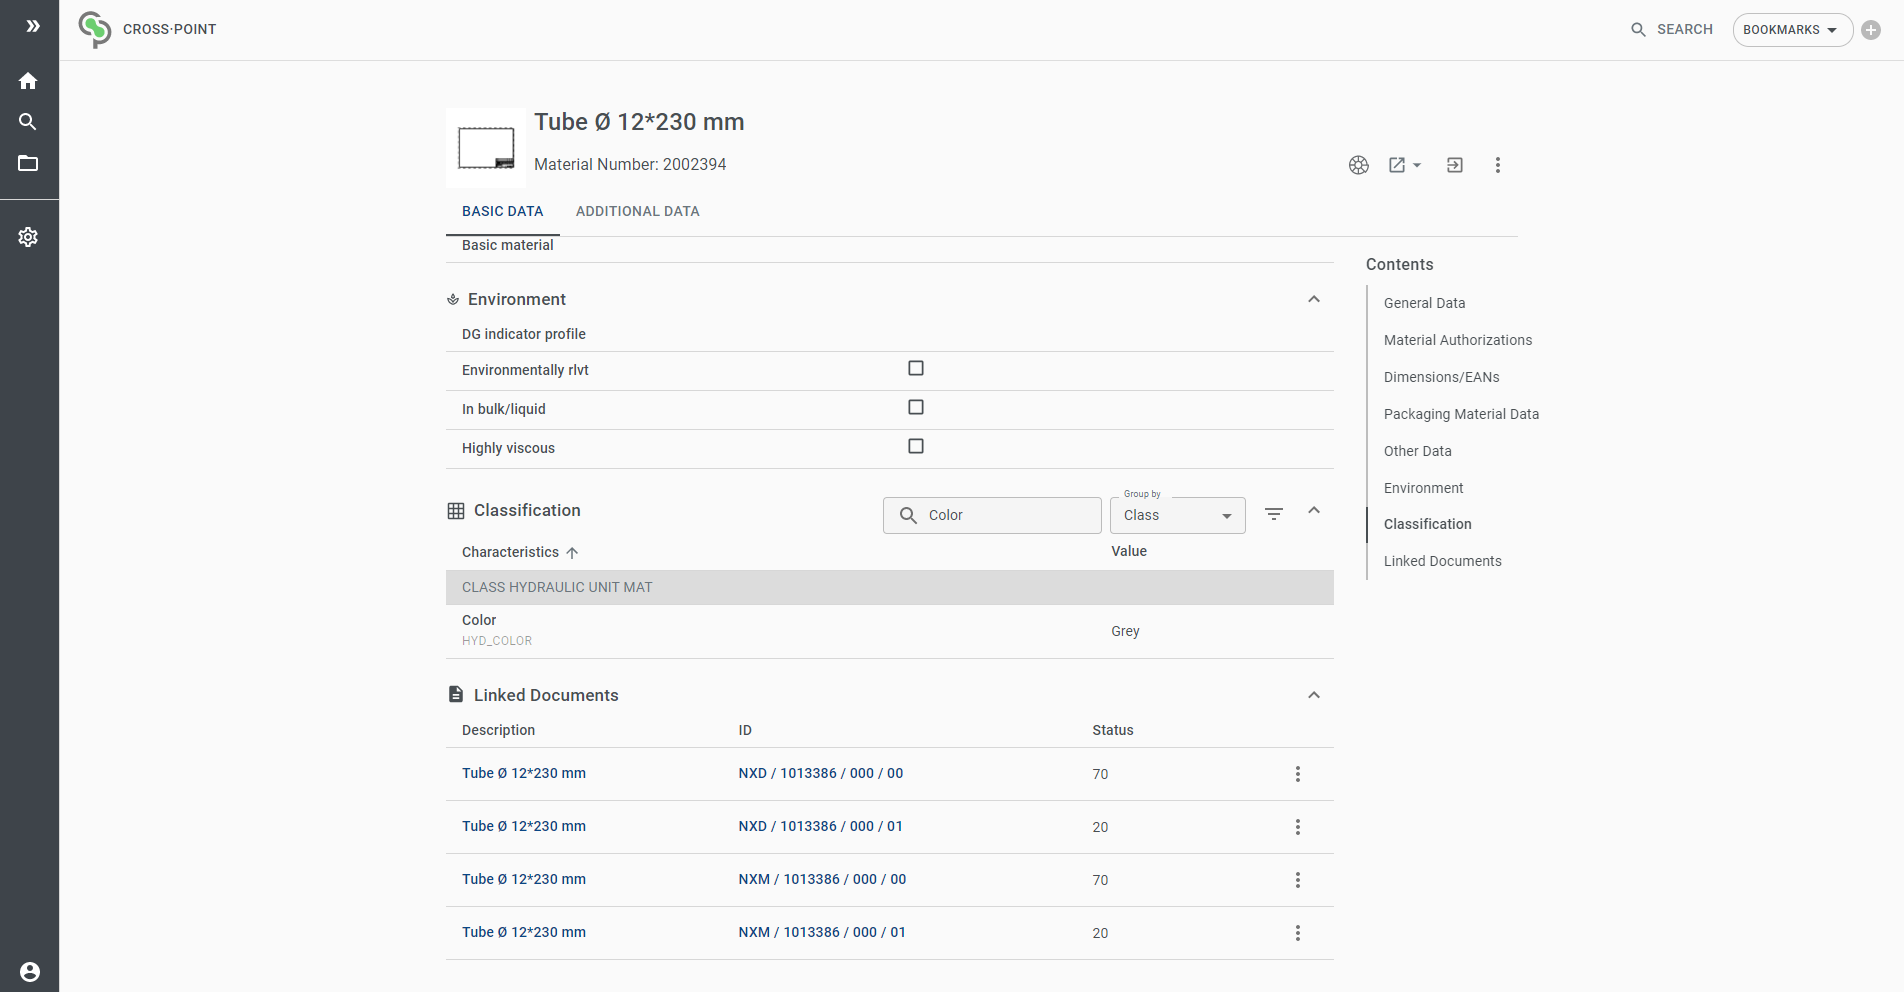
Task: Click the Environment section leaf icon
Action: tap(453, 299)
